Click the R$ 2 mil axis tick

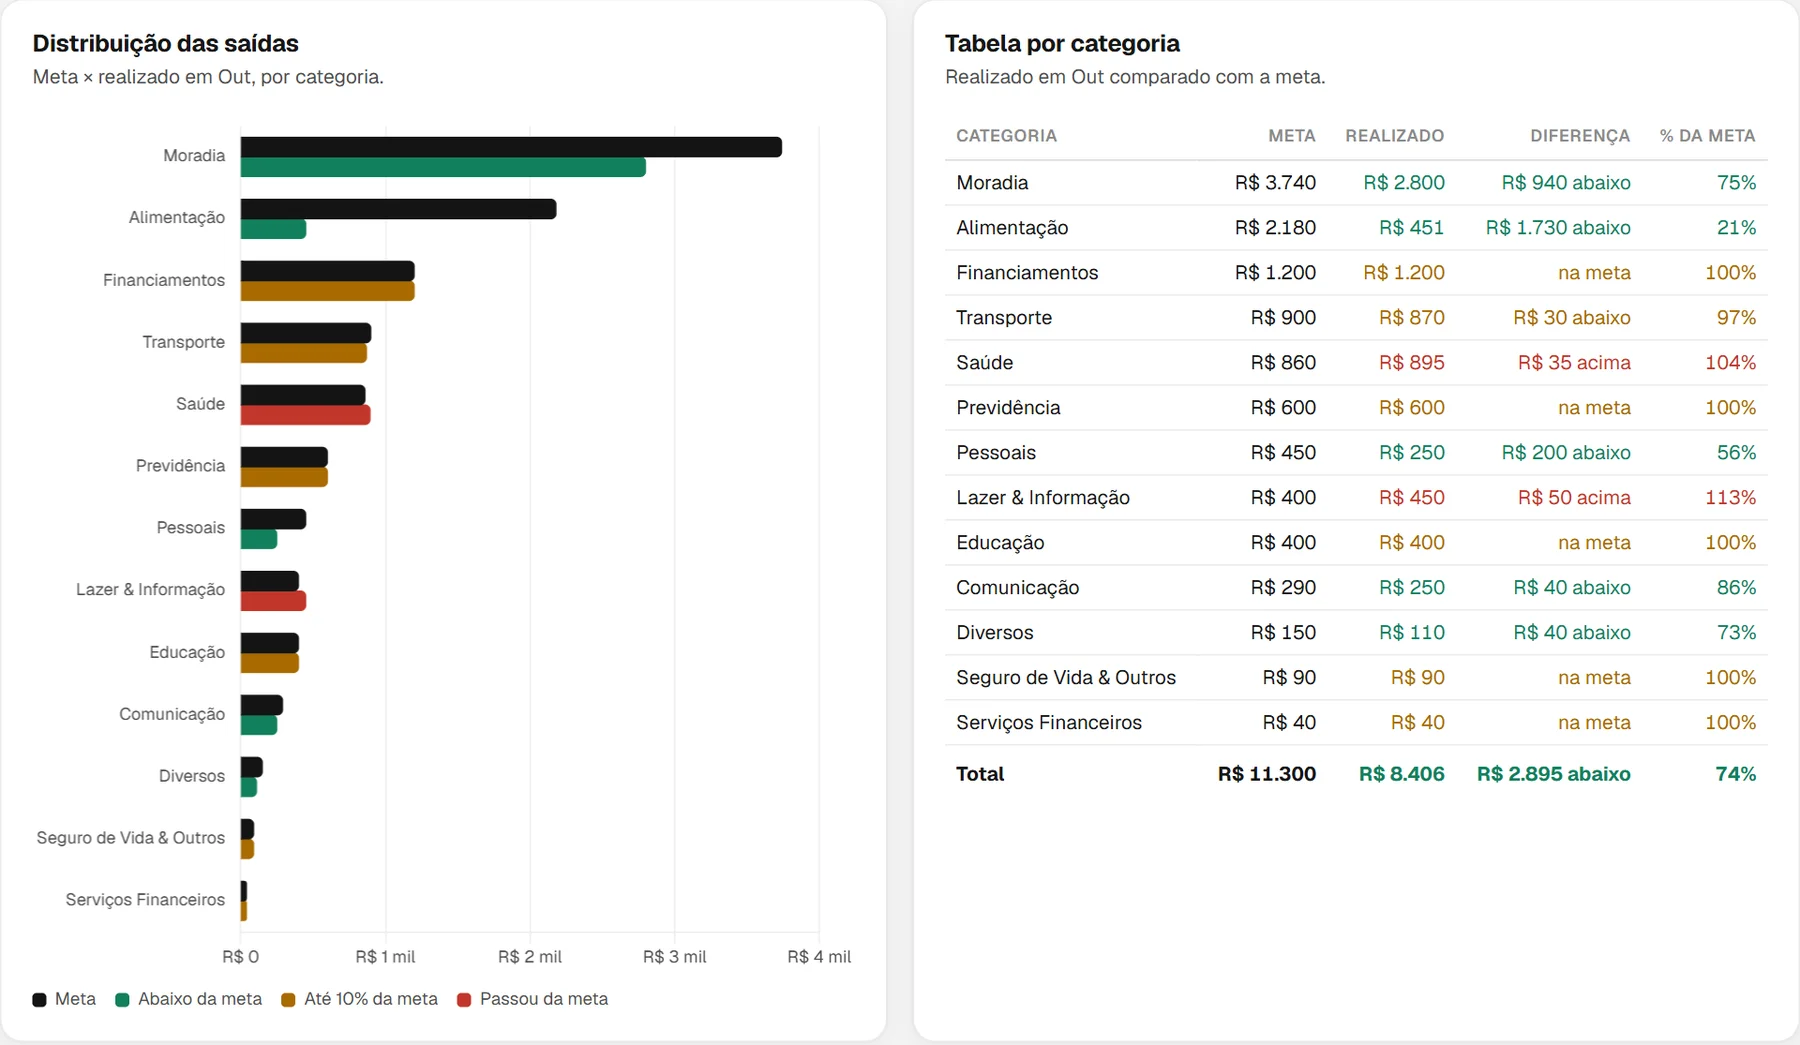click(530, 957)
